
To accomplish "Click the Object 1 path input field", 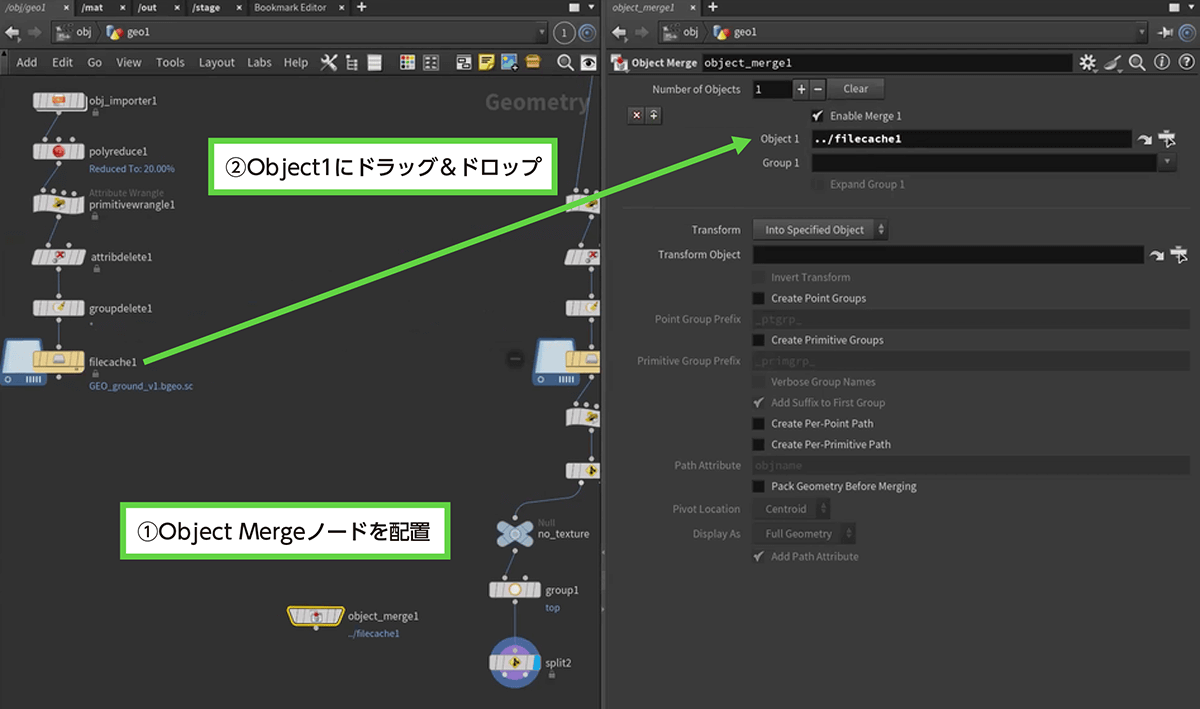I will tap(970, 139).
